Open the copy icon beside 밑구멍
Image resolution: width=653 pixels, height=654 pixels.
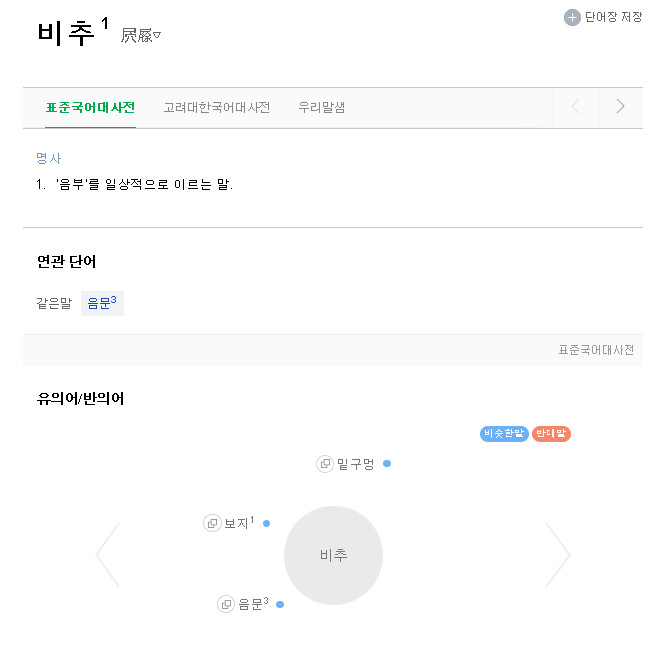[x=324, y=464]
